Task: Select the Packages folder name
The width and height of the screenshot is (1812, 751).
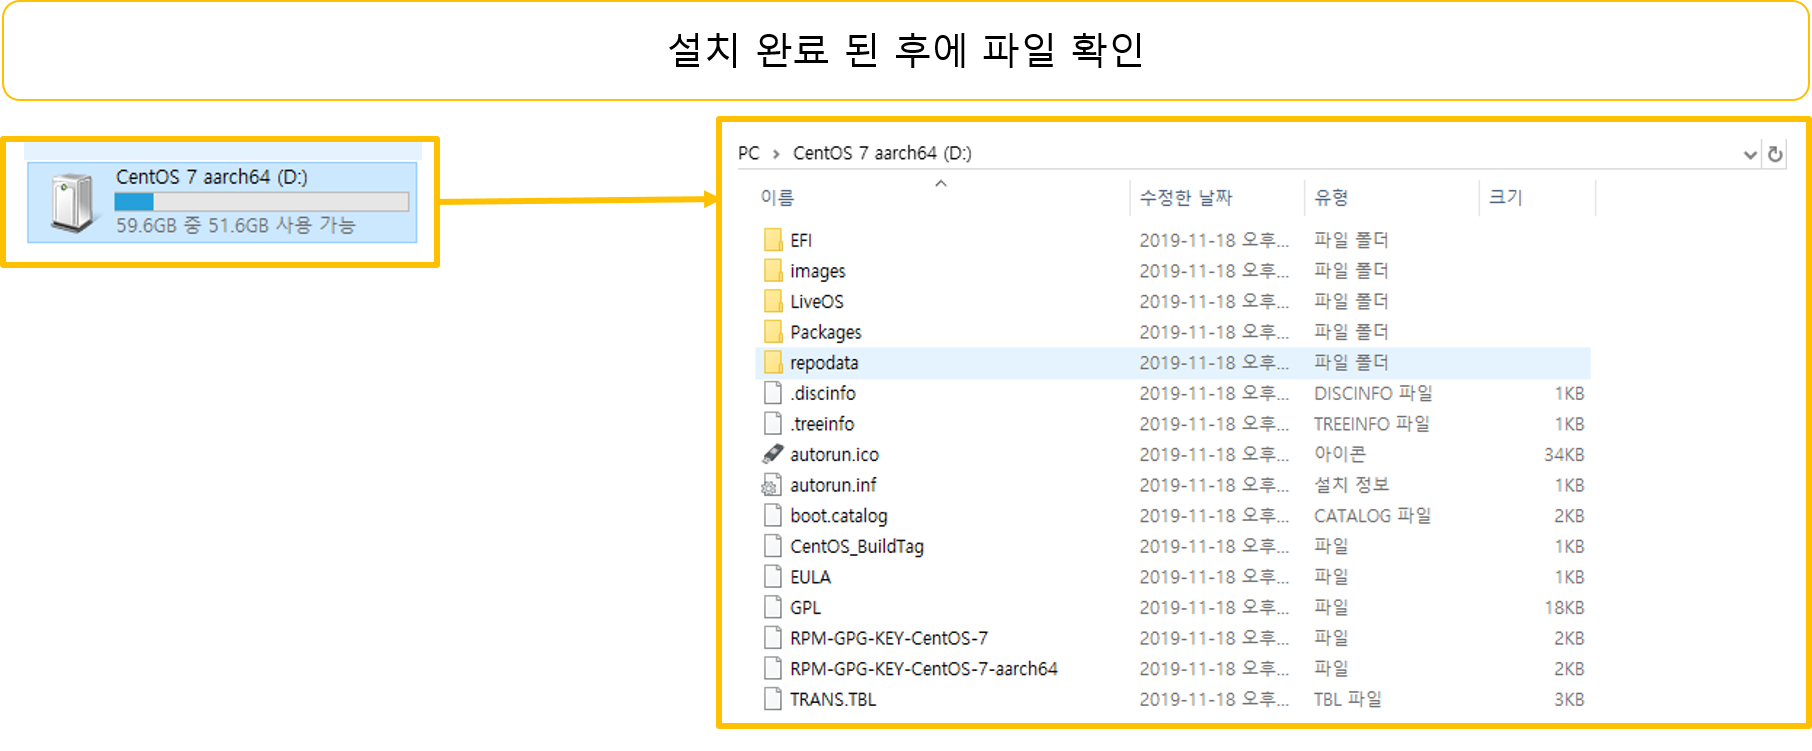Action: 826,332
